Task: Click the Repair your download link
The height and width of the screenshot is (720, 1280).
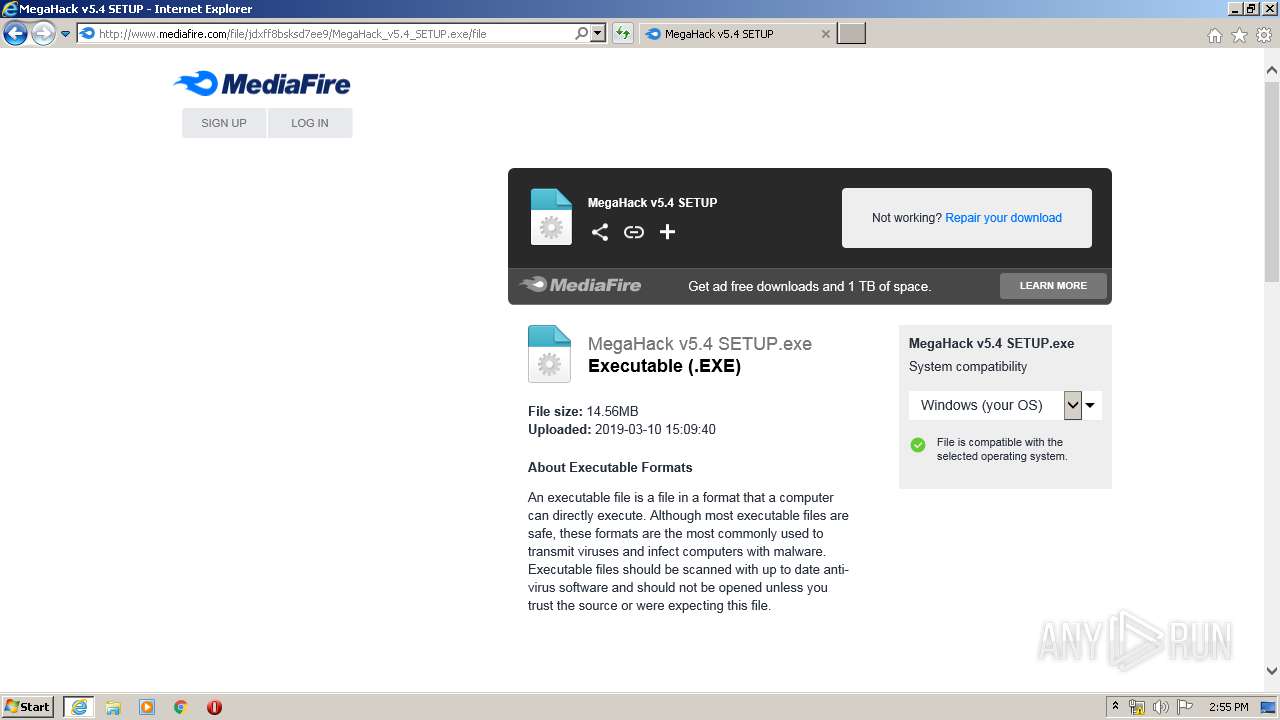Action: point(1003,218)
